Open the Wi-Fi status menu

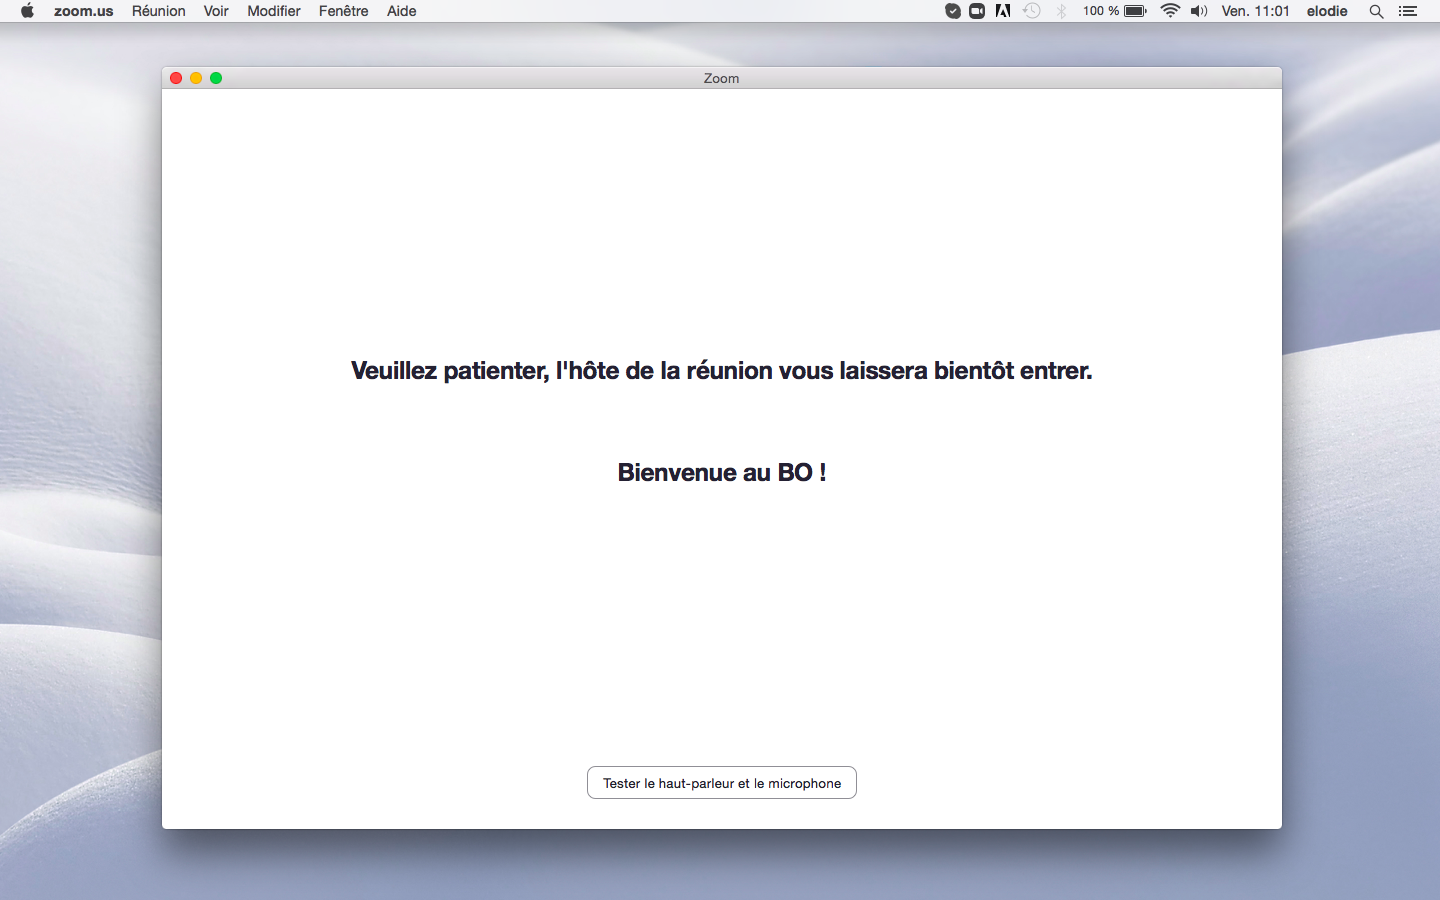tap(1170, 11)
